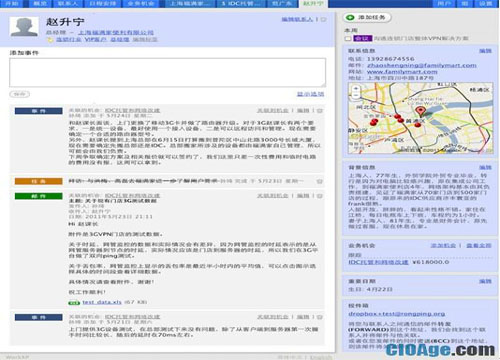Click trash icon on first event entry

pos(320,111)
